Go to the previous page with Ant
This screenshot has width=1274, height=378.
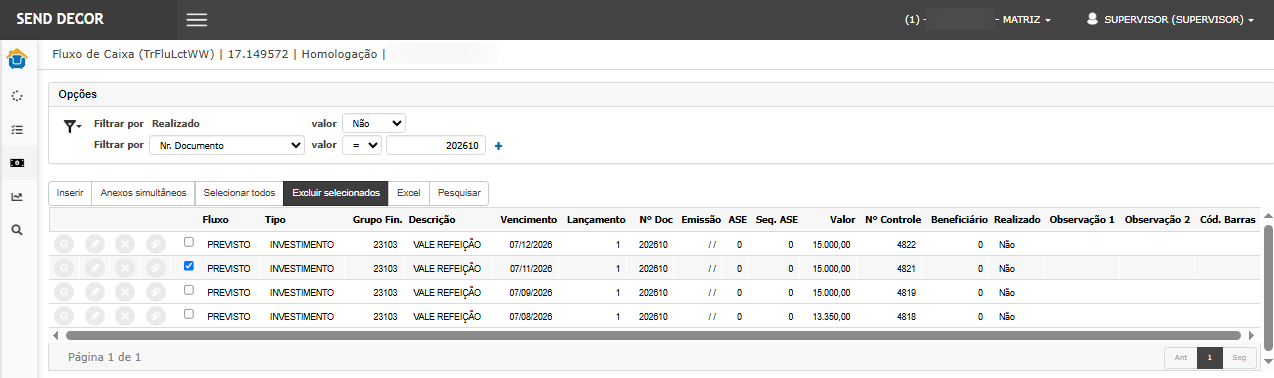[x=1181, y=358]
